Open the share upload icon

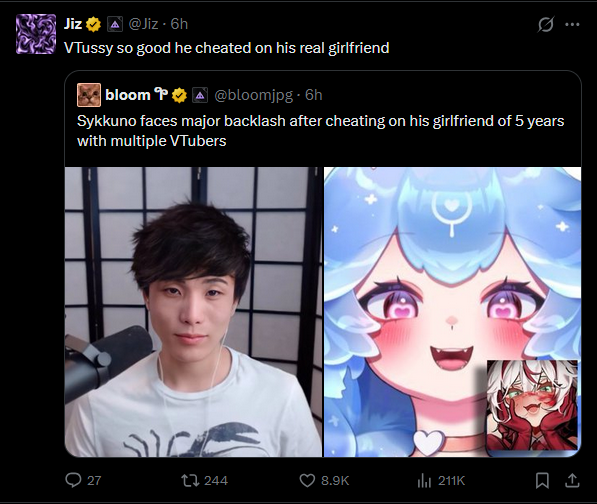click(x=572, y=480)
